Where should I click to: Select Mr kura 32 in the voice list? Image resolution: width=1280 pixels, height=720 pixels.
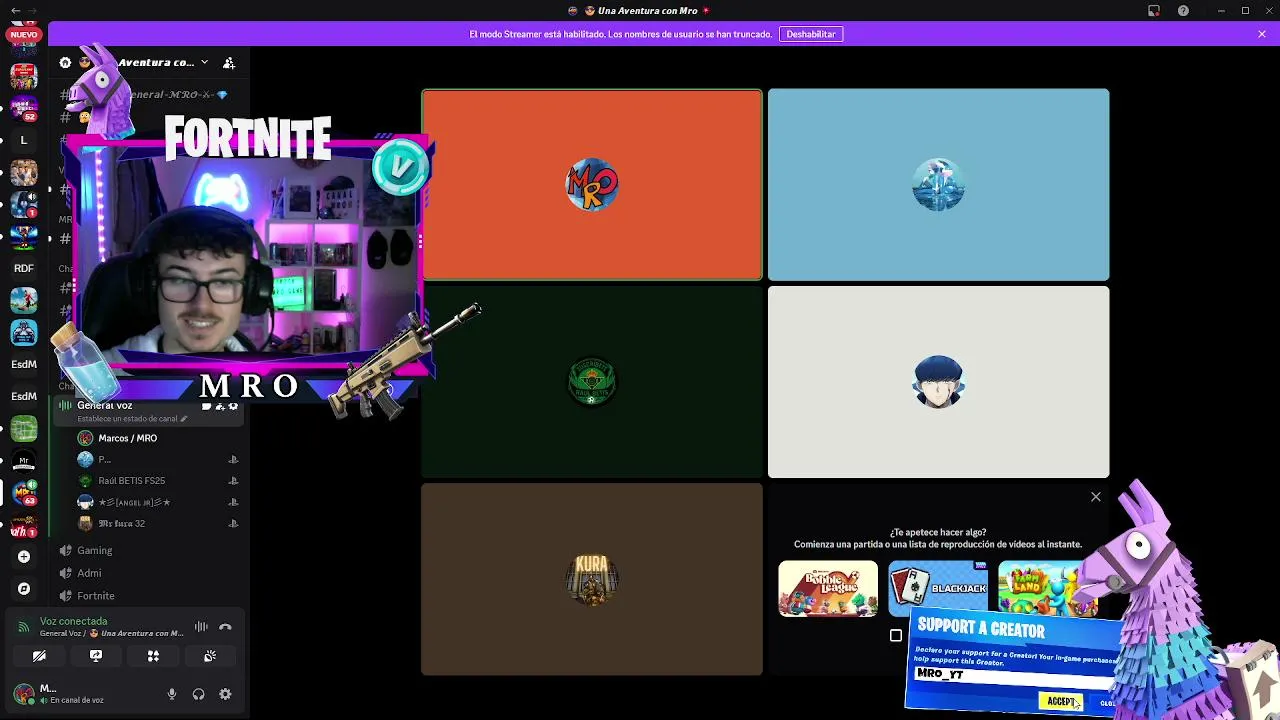coord(122,524)
